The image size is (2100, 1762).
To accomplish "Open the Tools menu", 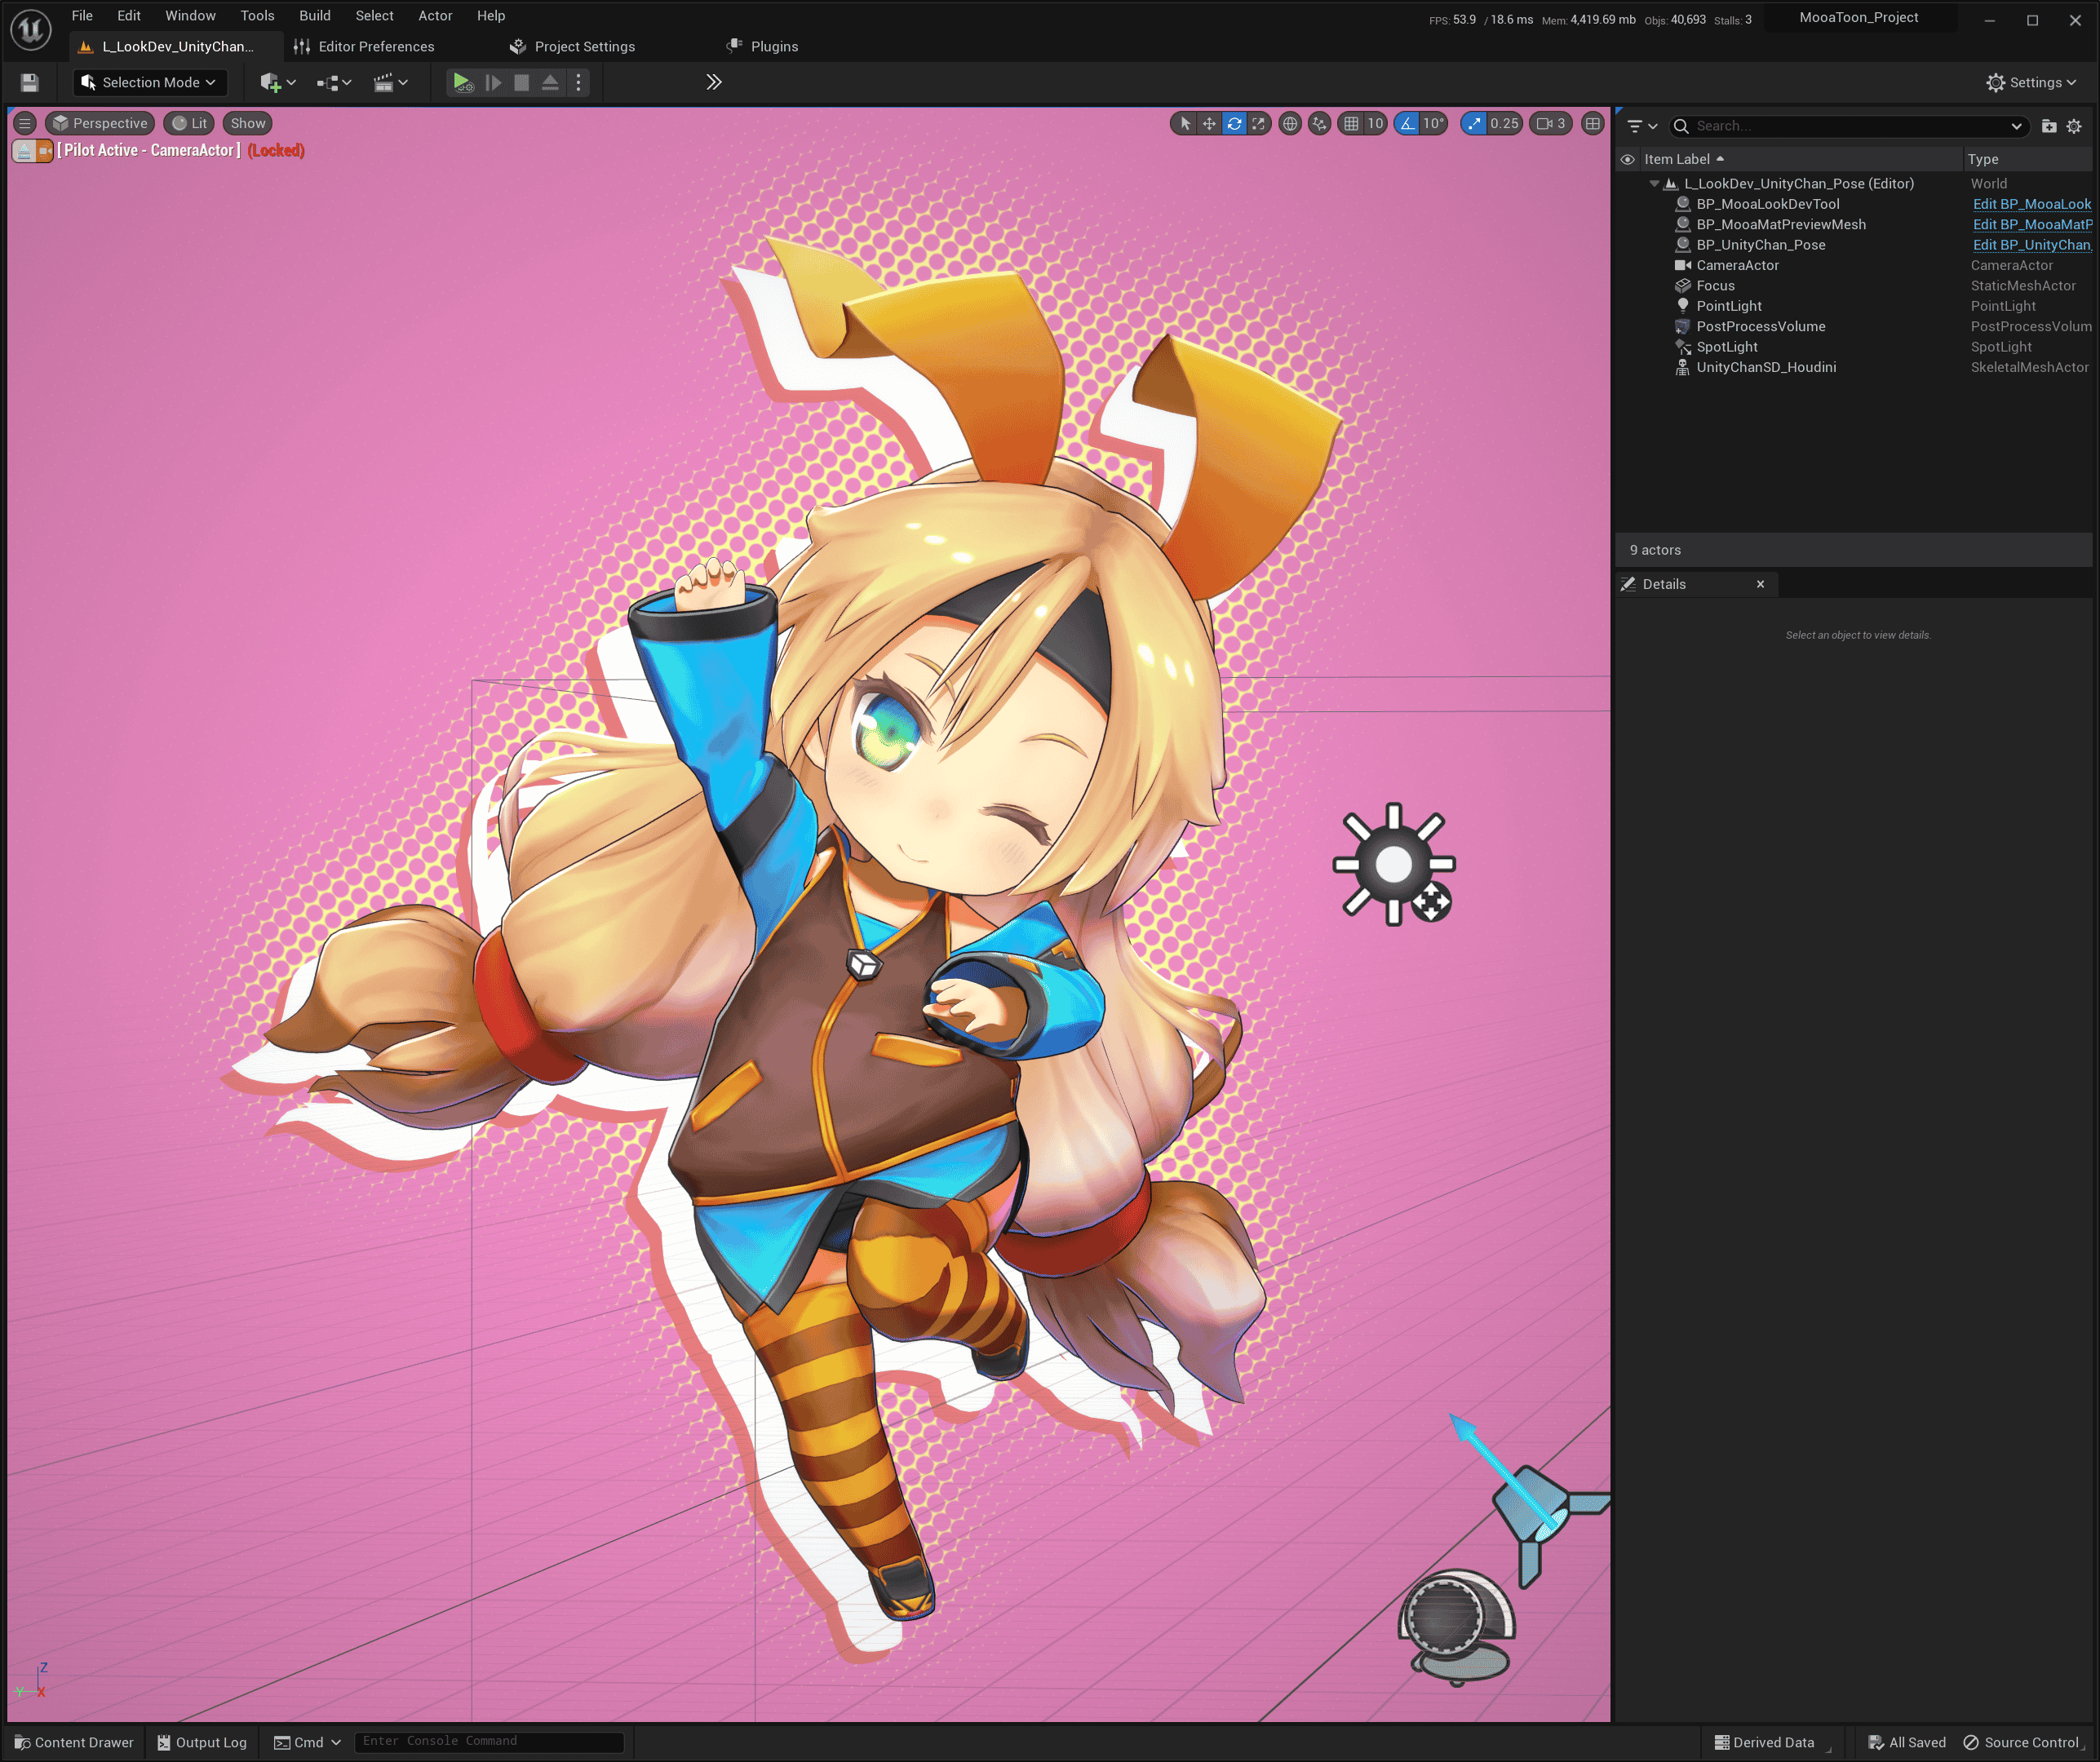I will click(x=257, y=15).
